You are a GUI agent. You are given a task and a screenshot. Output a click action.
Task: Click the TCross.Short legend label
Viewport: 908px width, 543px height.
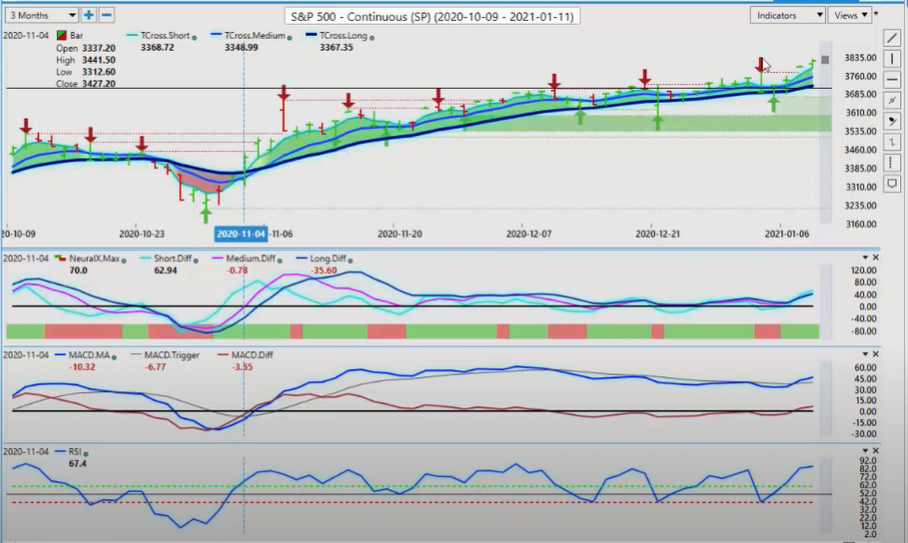pyautogui.click(x=165, y=35)
